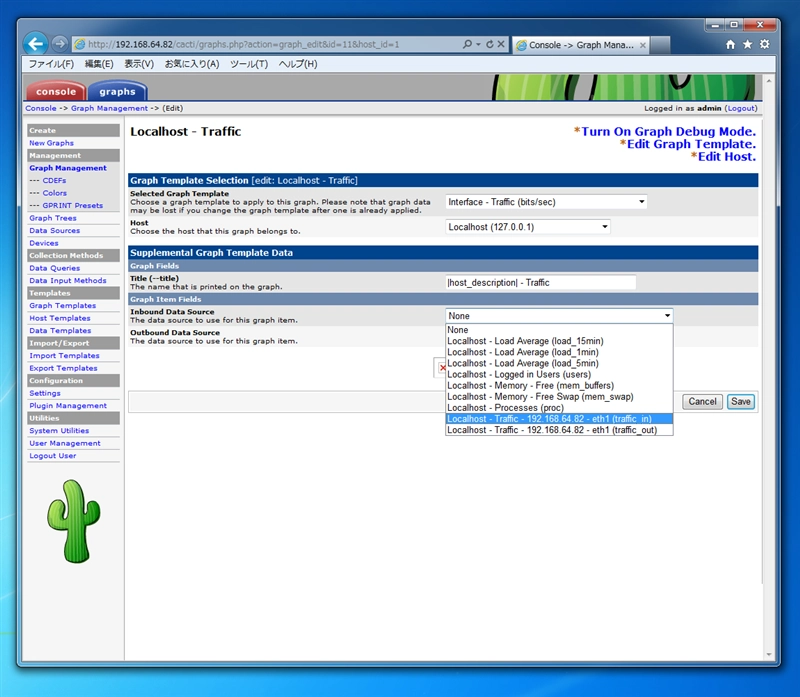Open the ファイル(F) menu
This screenshot has width=800, height=697.
[x=51, y=64]
